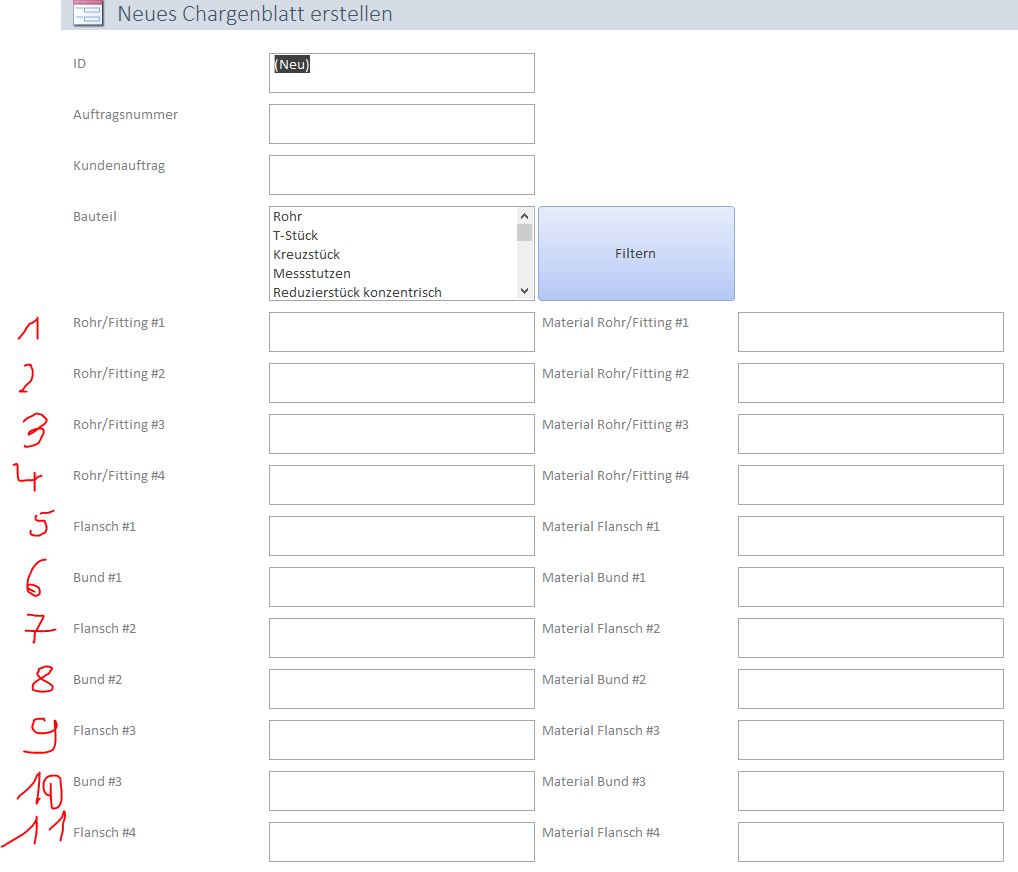Click Material Rohr/Fitting #1 input field
Screen dimensions: 1018x872
(x=871, y=332)
